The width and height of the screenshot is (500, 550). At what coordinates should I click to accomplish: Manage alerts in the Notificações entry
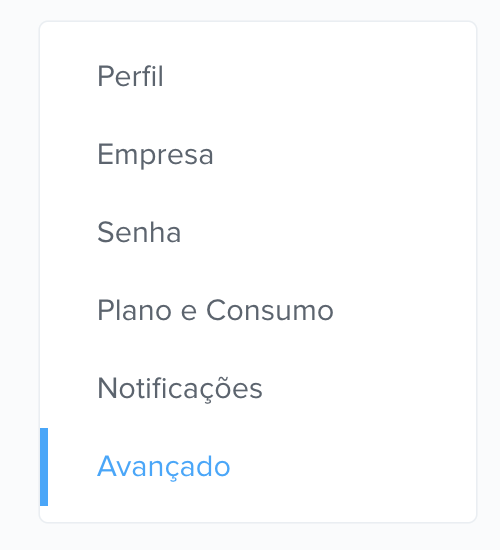pos(180,388)
